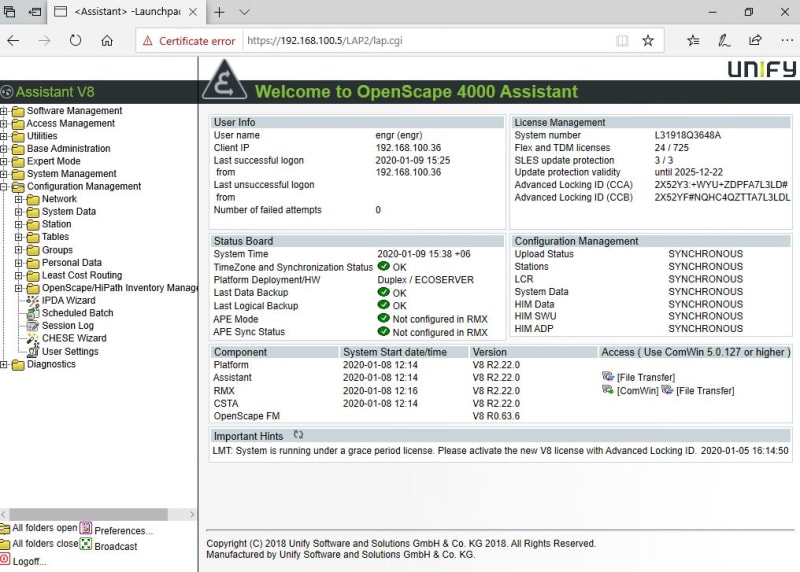Click the Preferences icon at bottom

(x=86, y=528)
